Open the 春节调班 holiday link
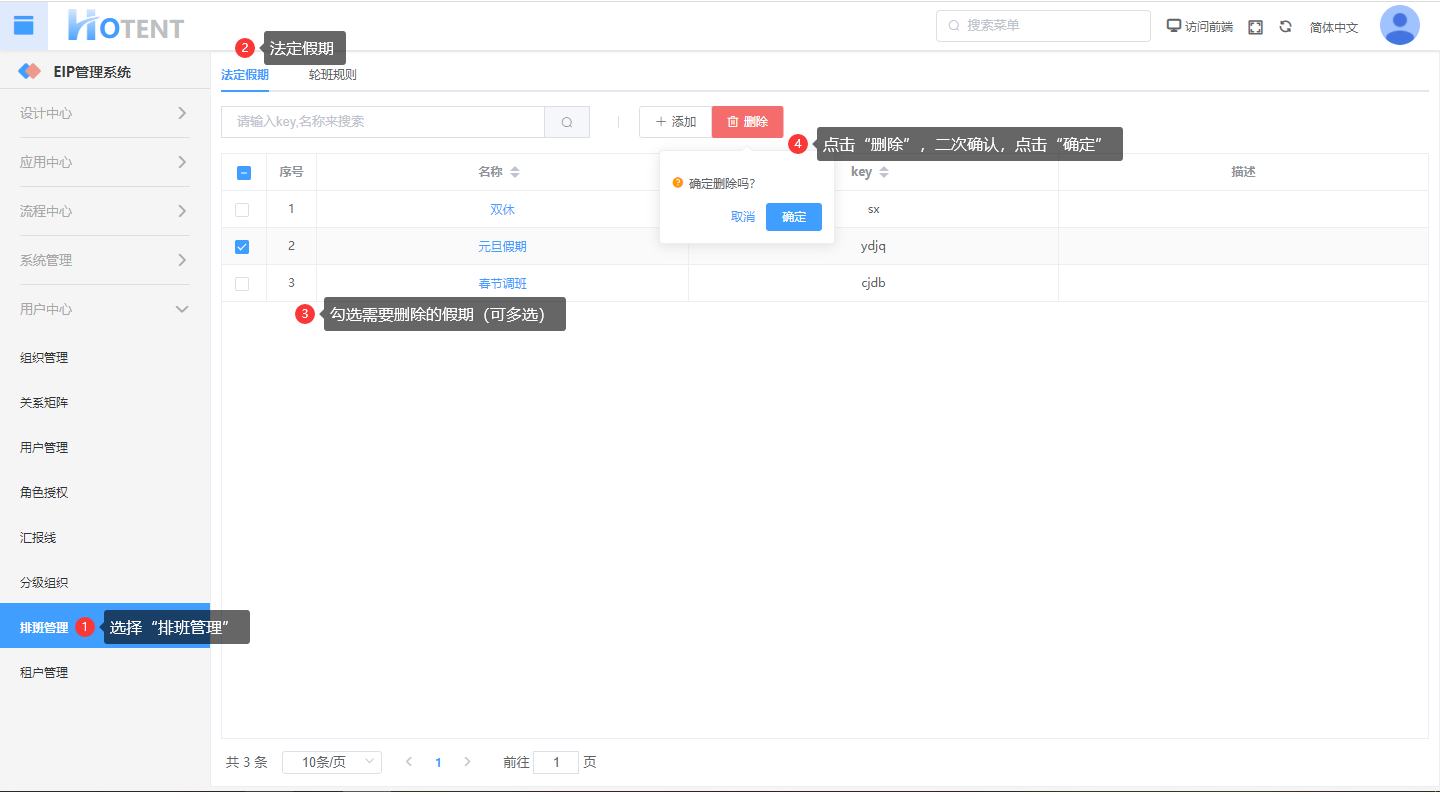 point(502,284)
